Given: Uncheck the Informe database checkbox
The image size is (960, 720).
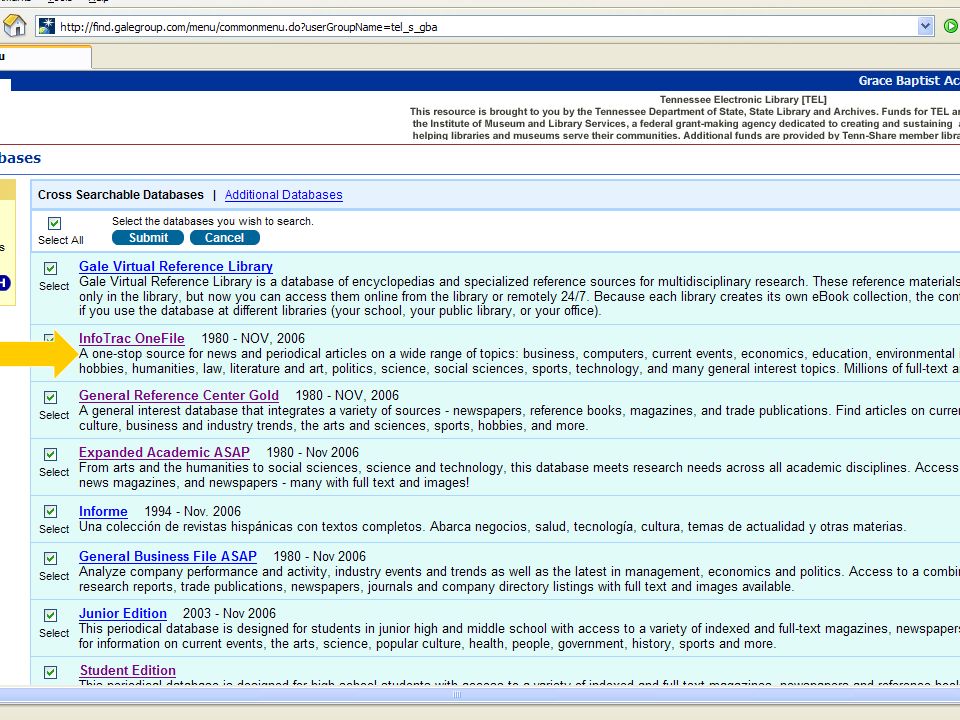Looking at the screenshot, I should click(51, 511).
